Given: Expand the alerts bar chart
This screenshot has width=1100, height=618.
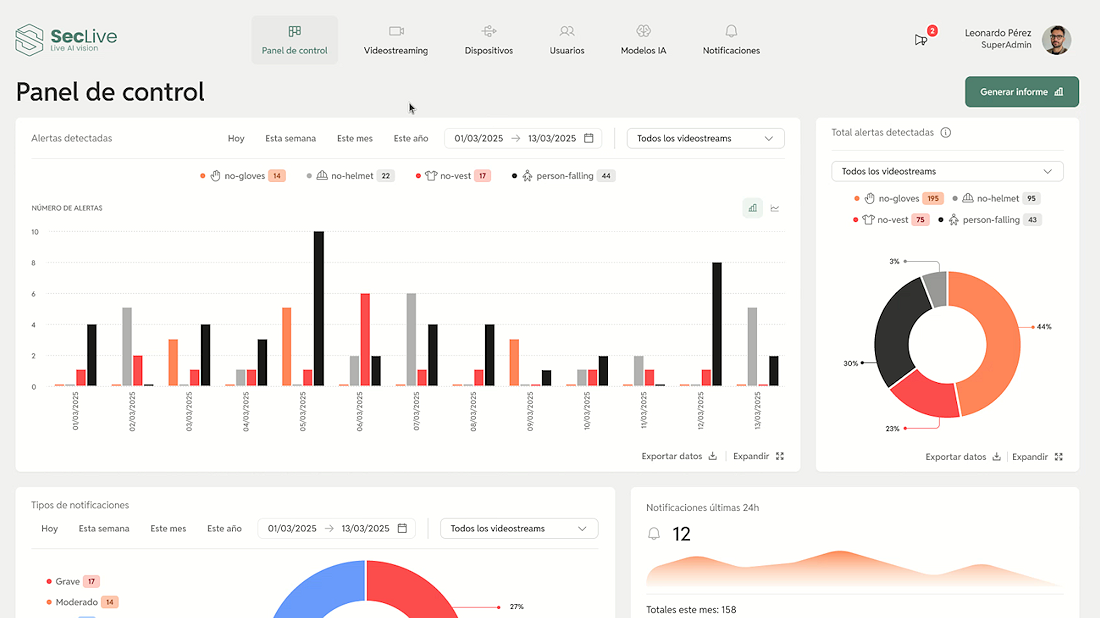Looking at the screenshot, I should pyautogui.click(x=758, y=456).
